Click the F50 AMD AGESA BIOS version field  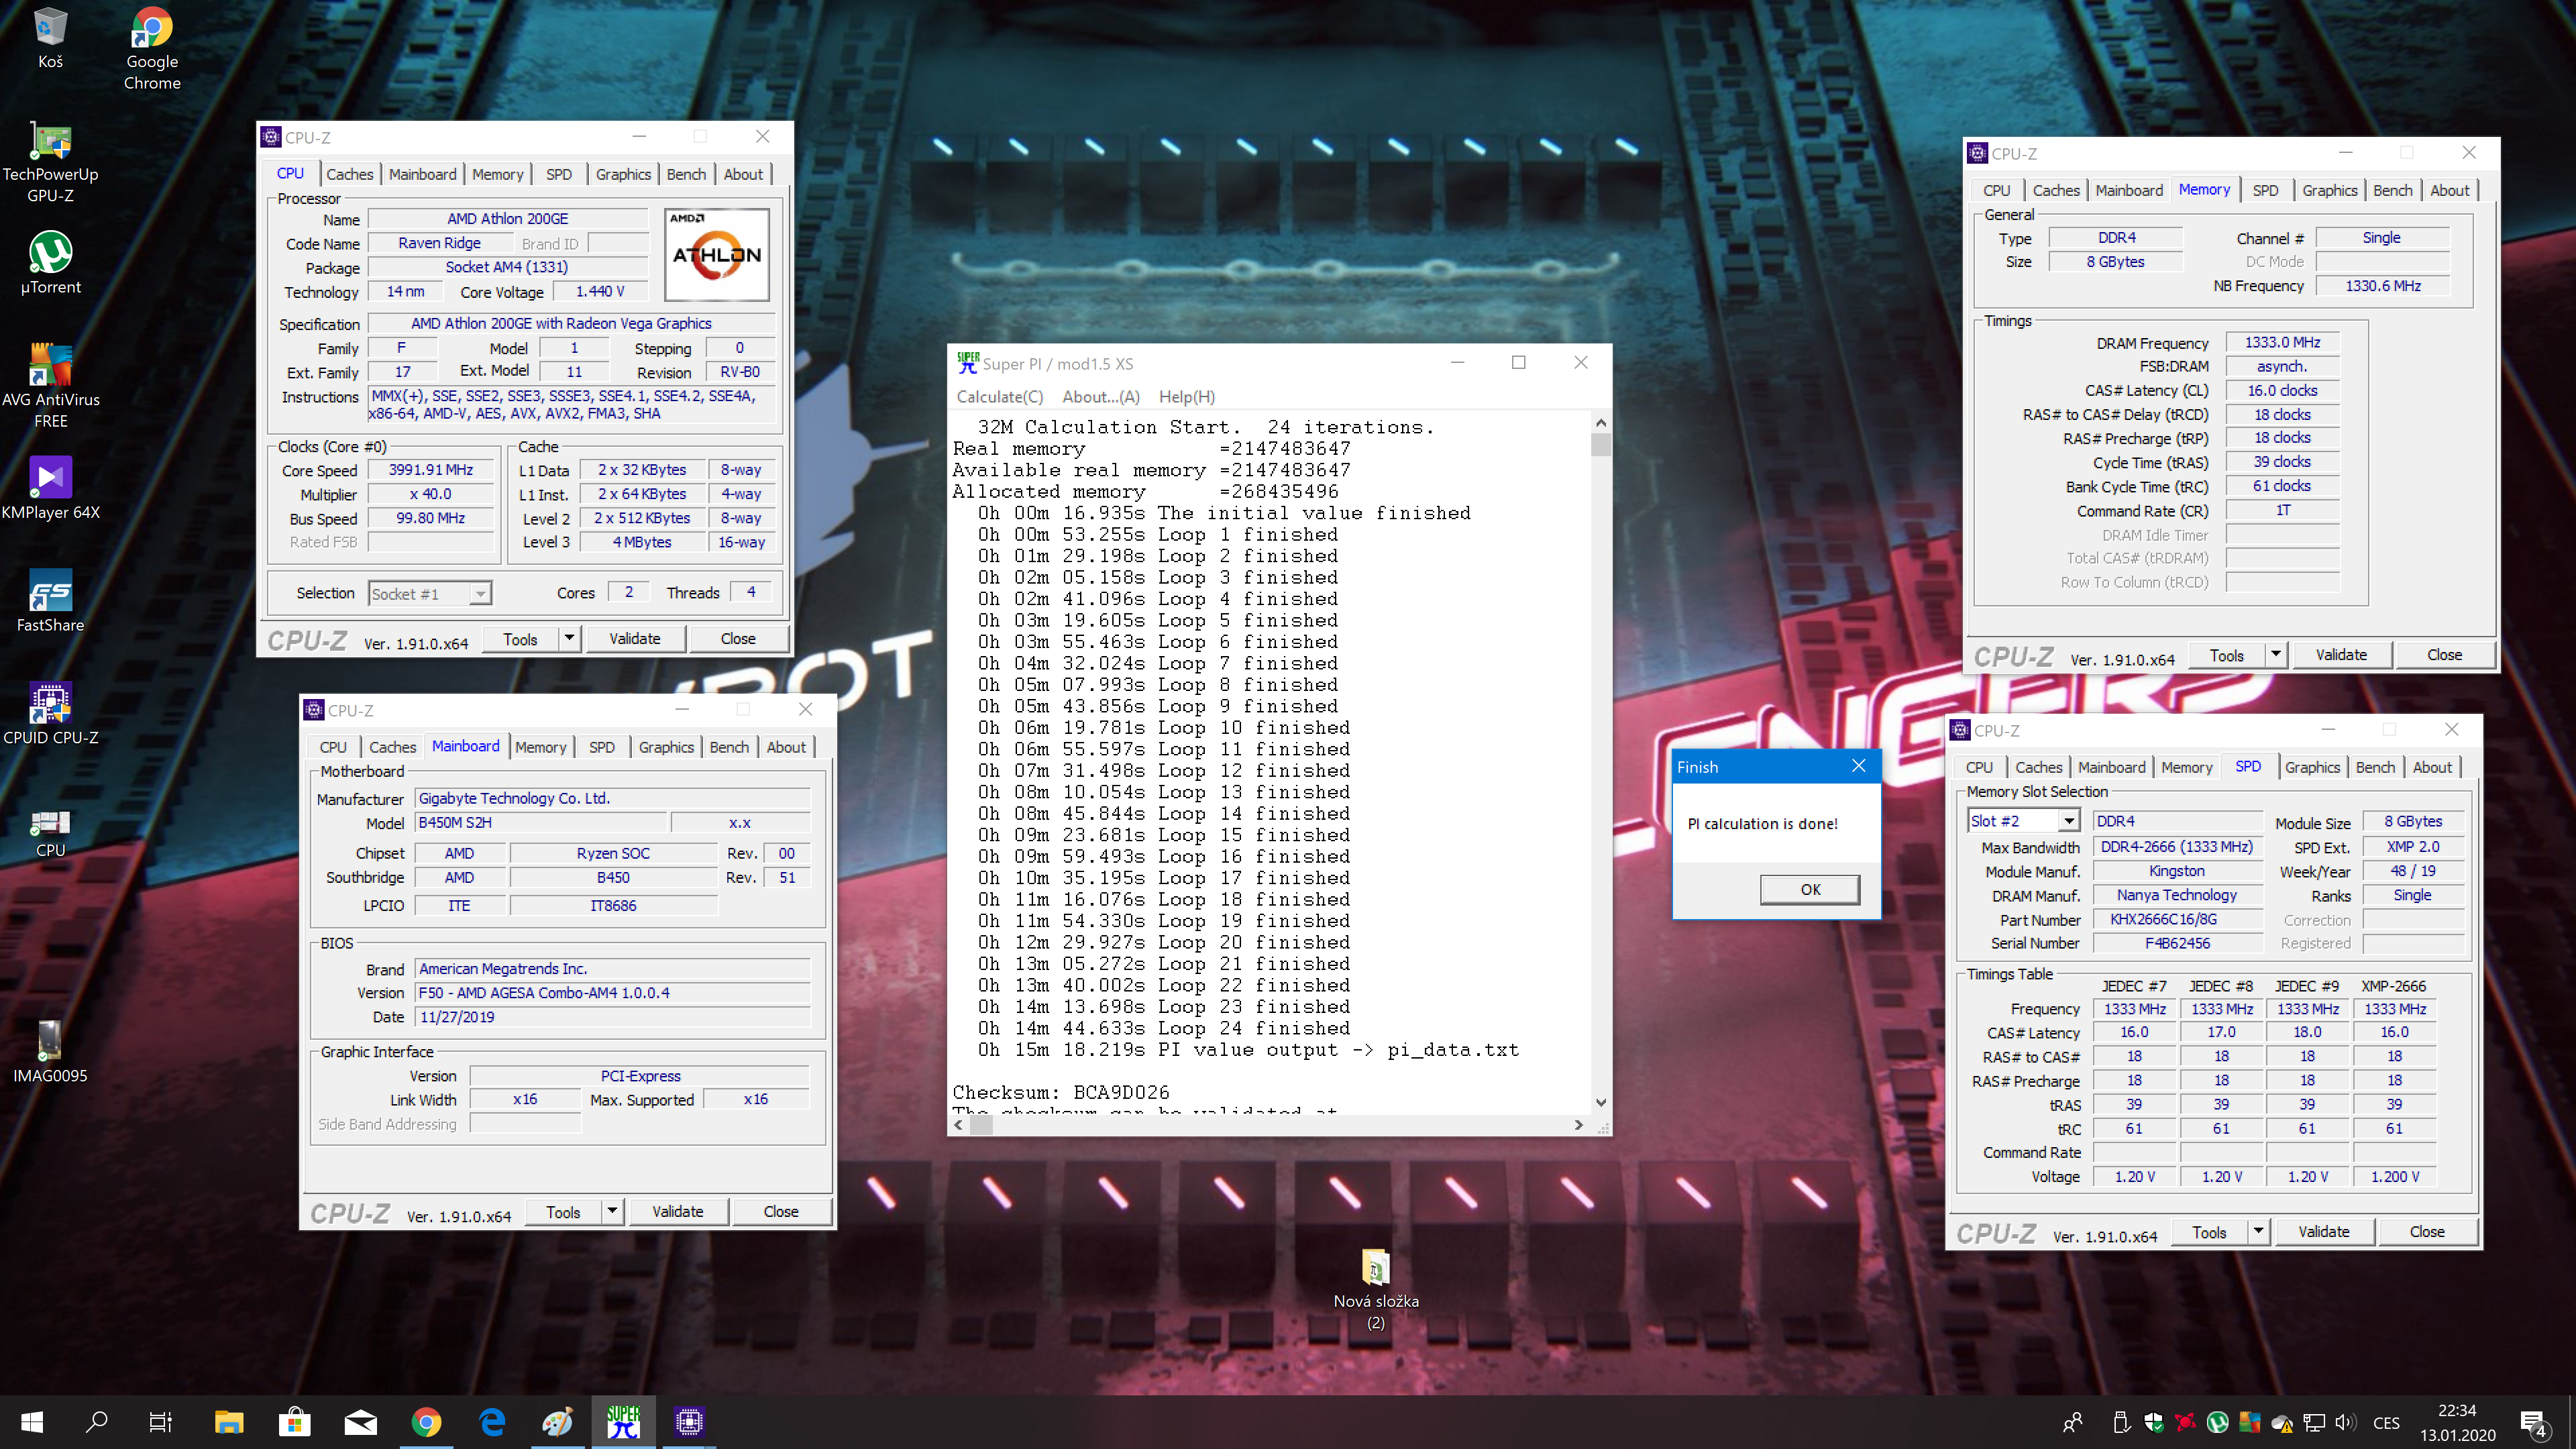pyautogui.click(x=613, y=992)
